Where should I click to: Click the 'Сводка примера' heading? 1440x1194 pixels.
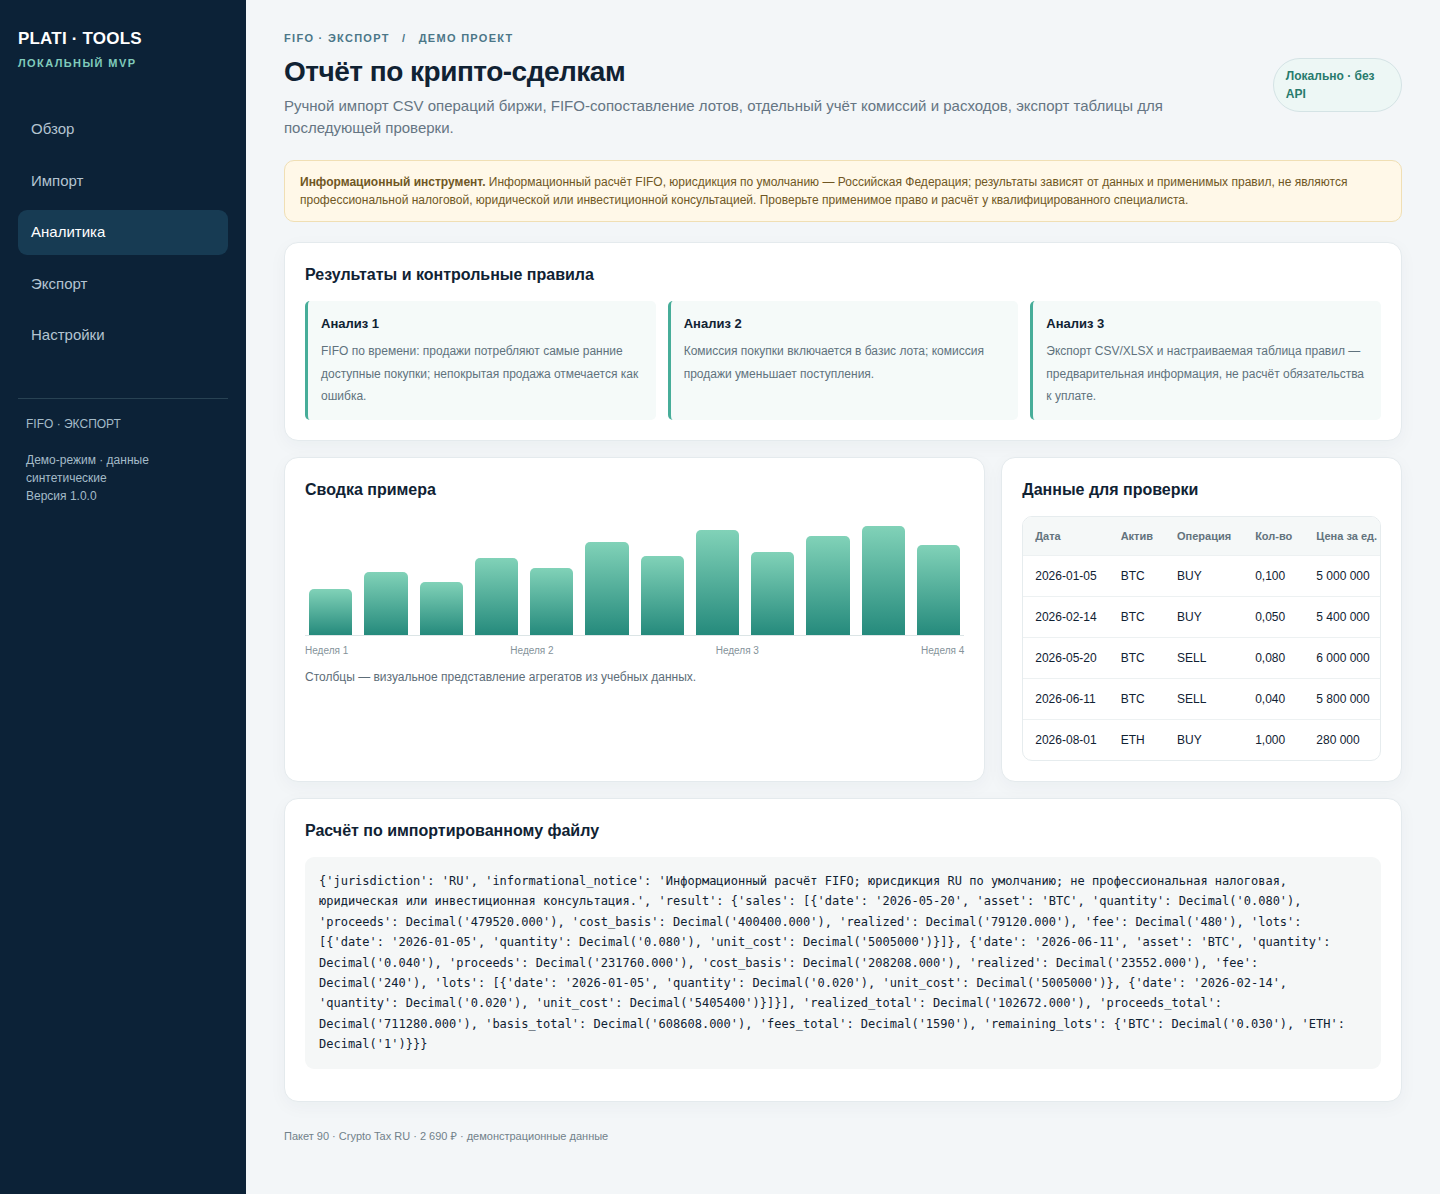[370, 490]
